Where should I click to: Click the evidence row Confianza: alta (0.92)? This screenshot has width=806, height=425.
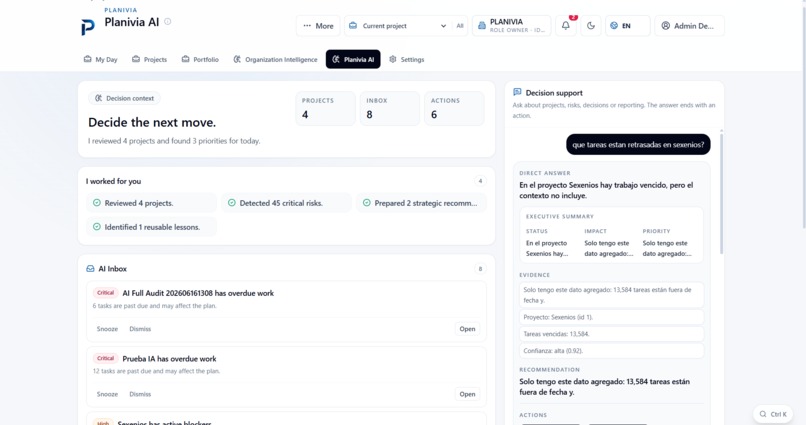[x=611, y=351]
